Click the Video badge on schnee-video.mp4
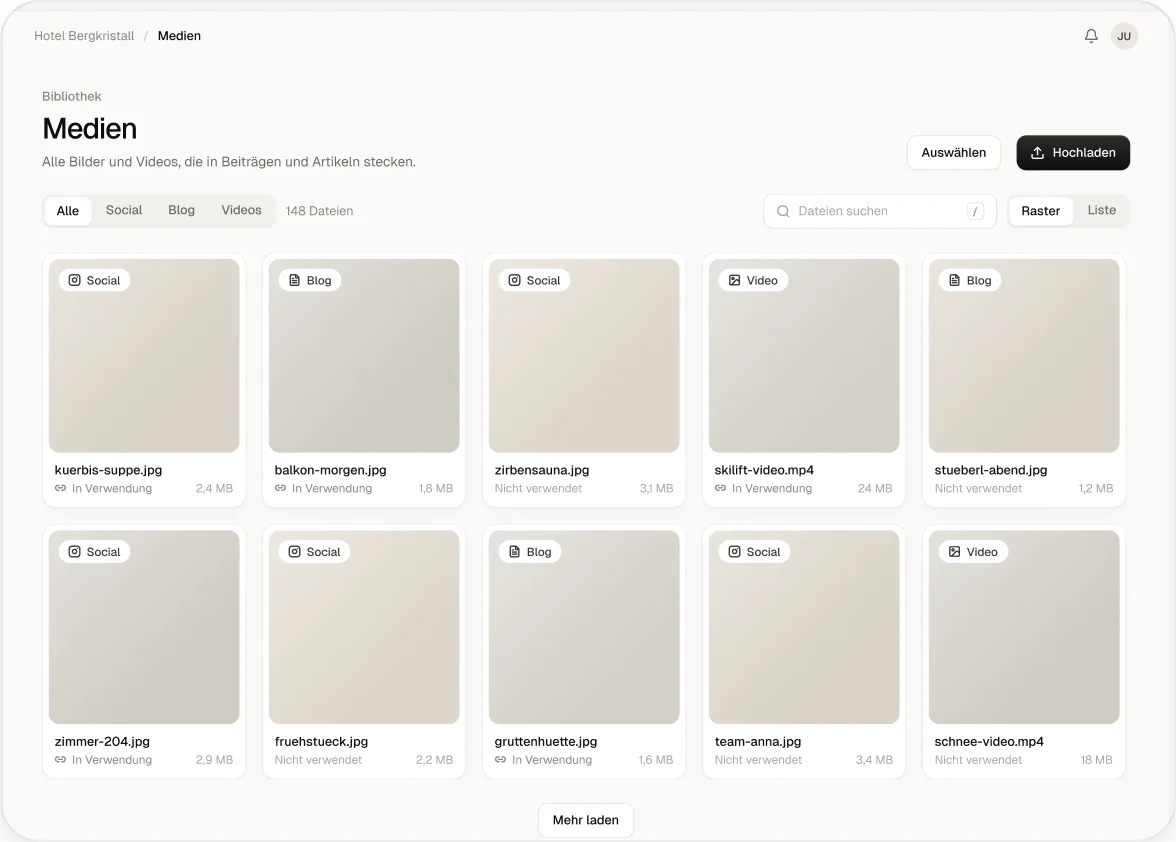The image size is (1176, 842). click(973, 552)
